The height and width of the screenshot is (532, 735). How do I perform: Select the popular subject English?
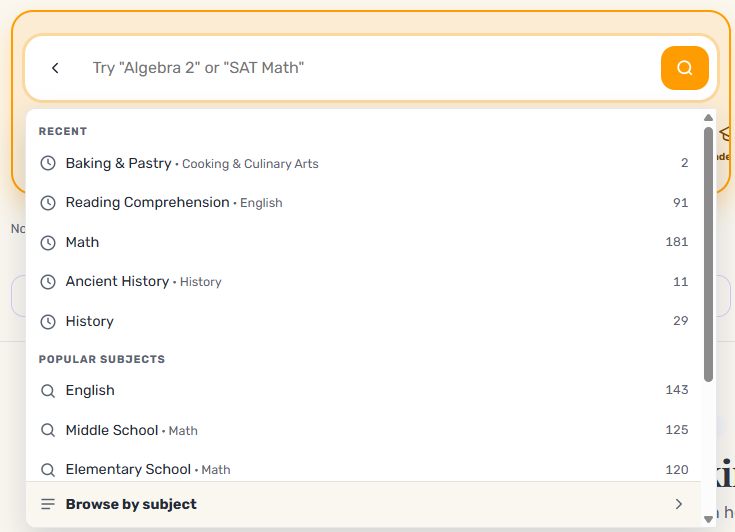pos(363,390)
